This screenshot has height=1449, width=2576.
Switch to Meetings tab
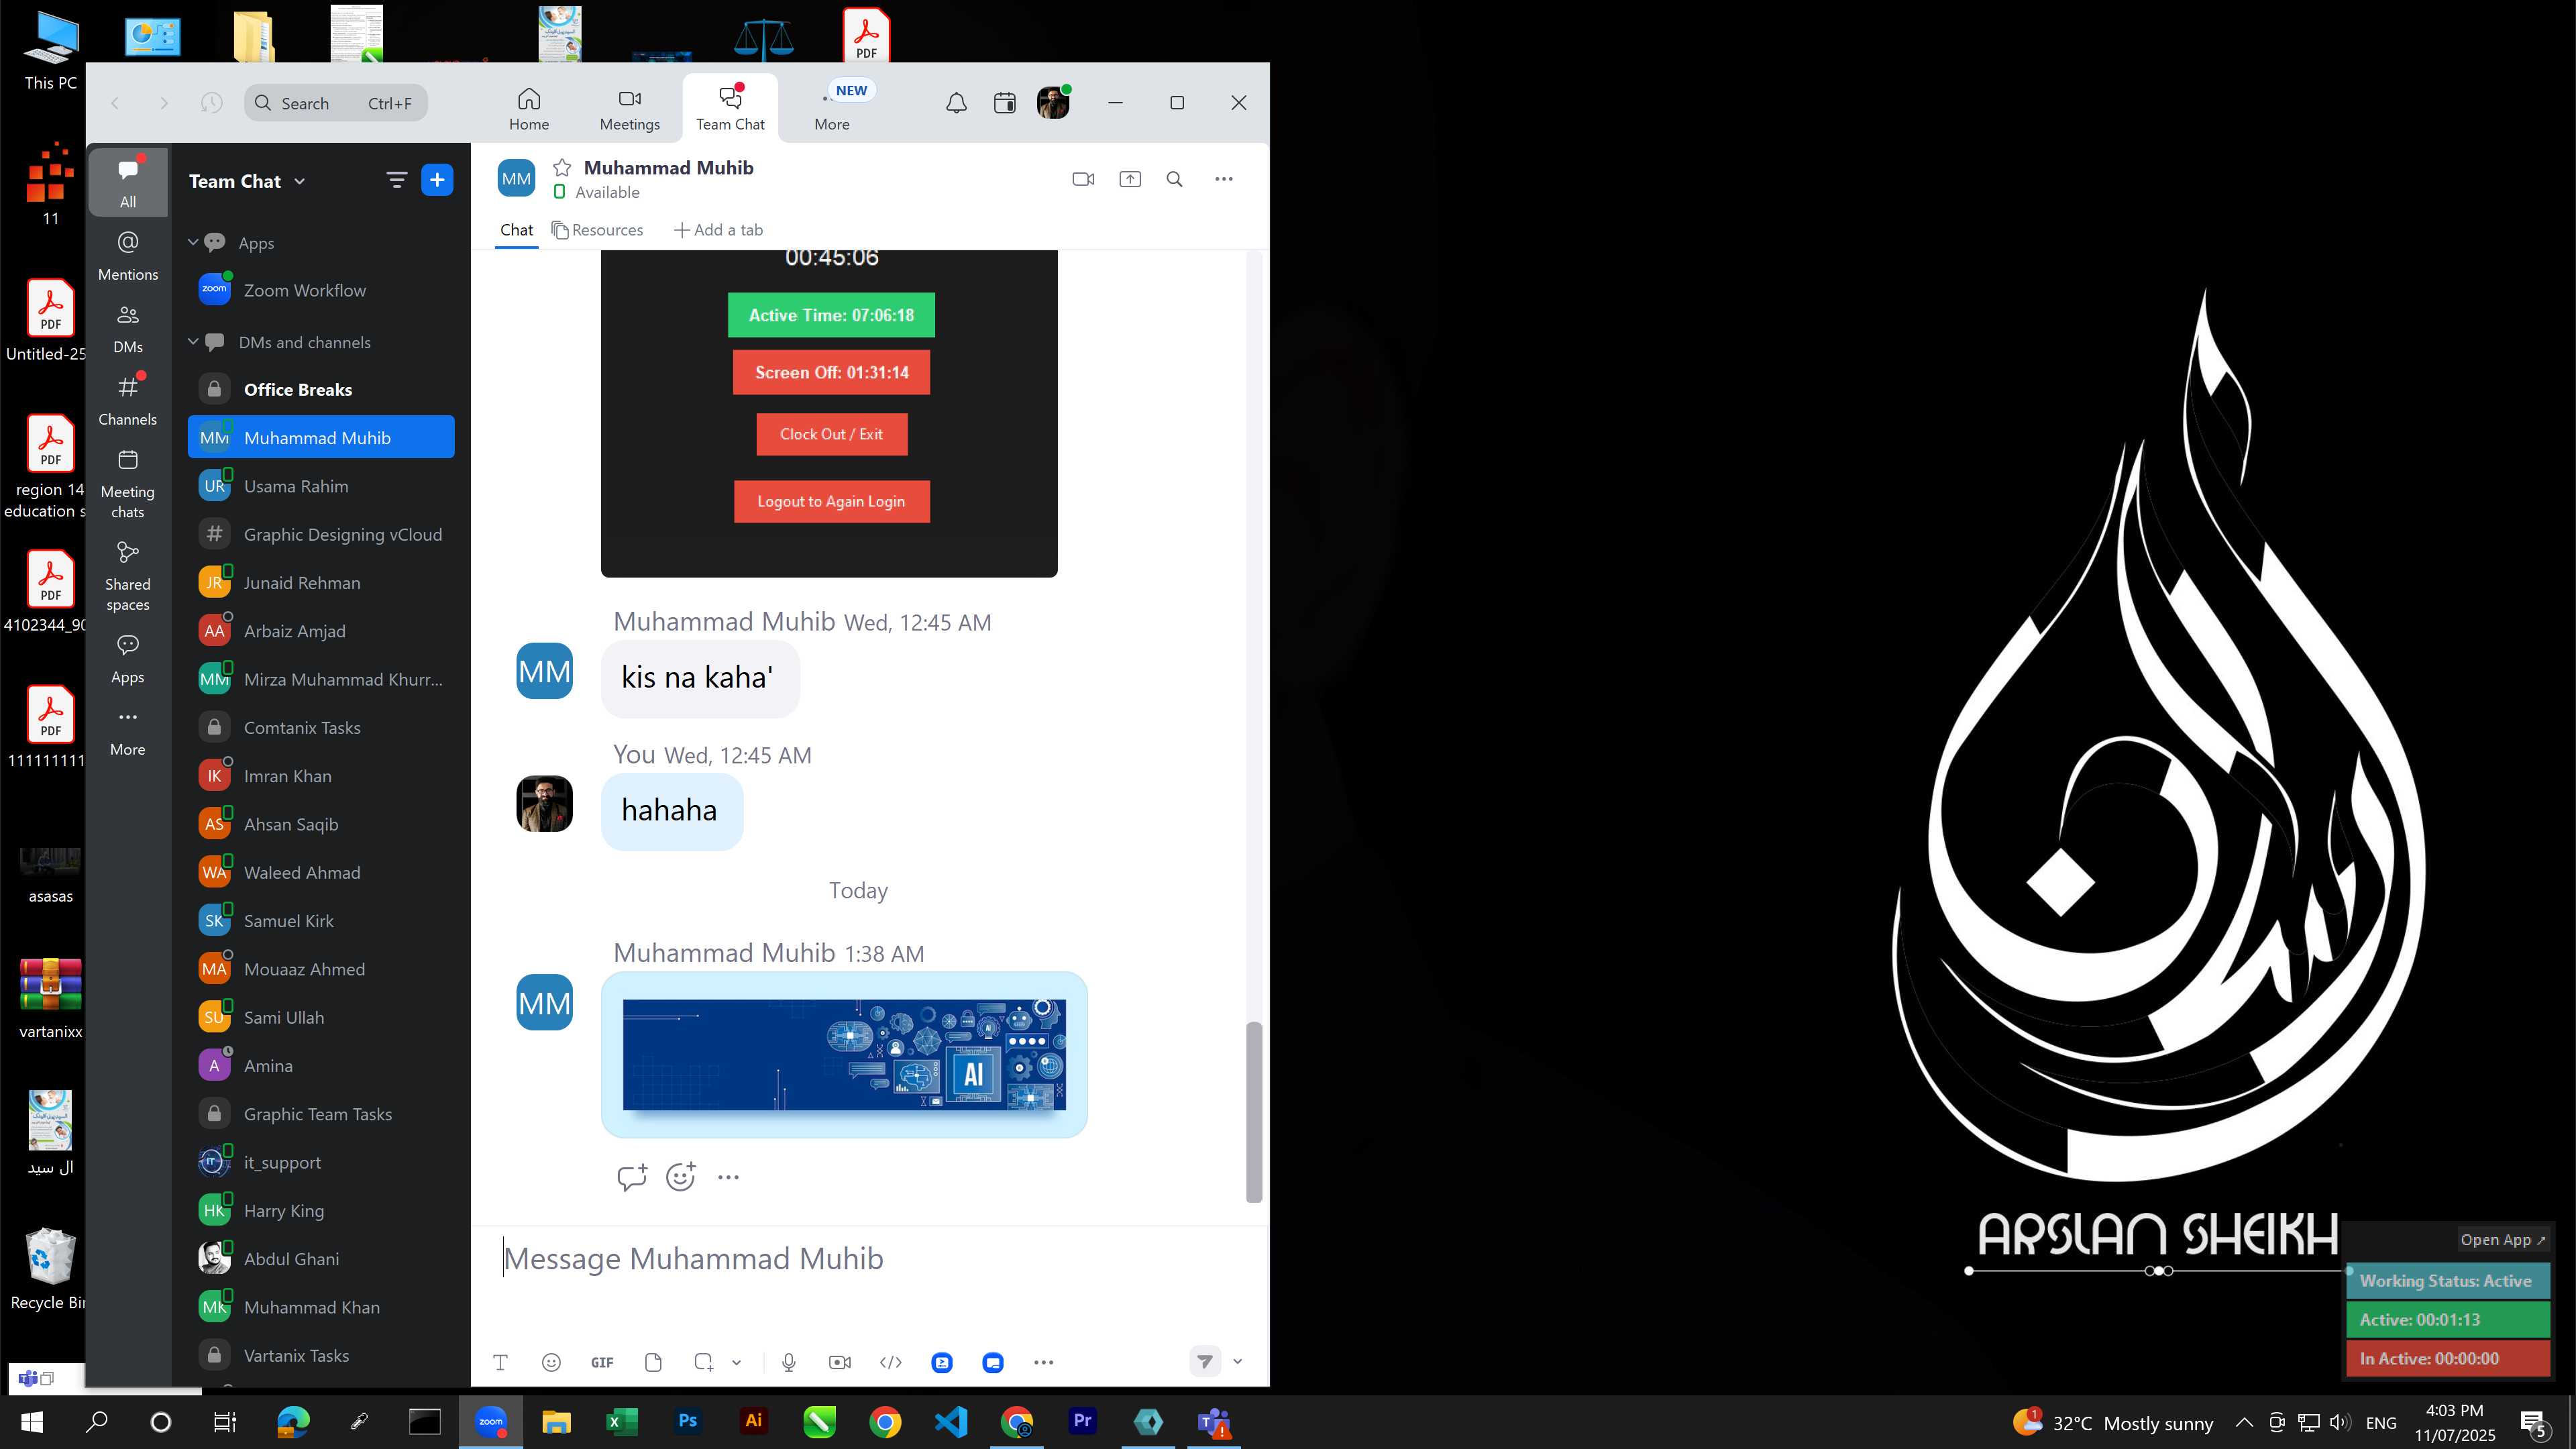pos(630,109)
